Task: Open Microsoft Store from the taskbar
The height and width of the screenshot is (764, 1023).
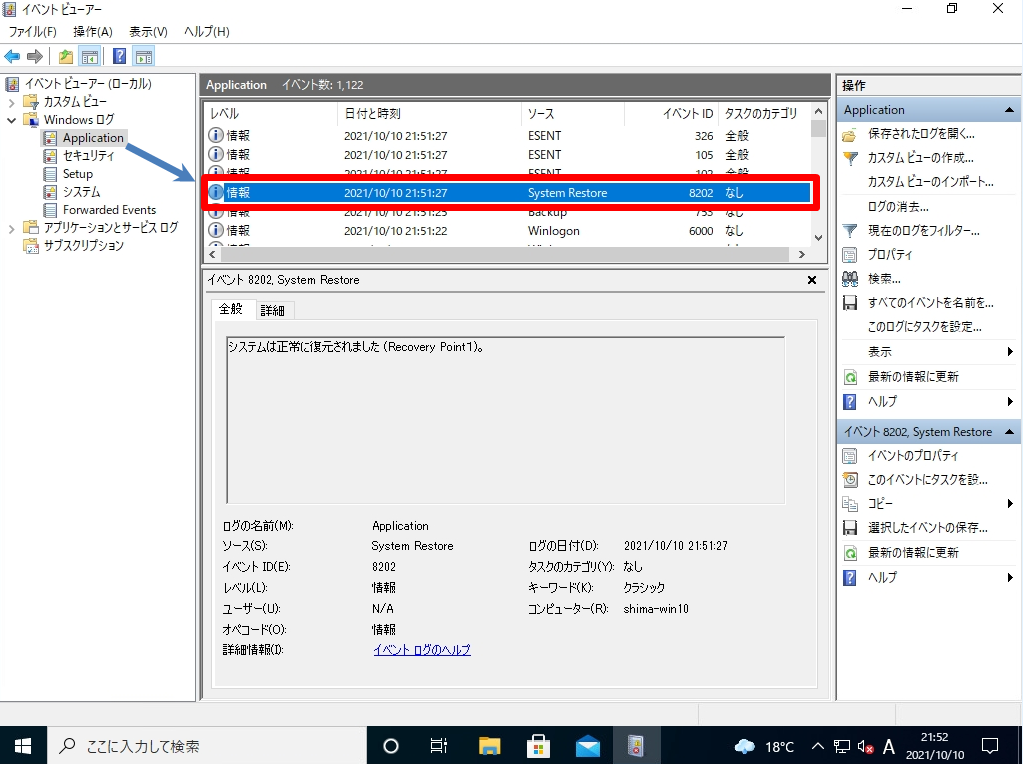Action: (x=538, y=745)
